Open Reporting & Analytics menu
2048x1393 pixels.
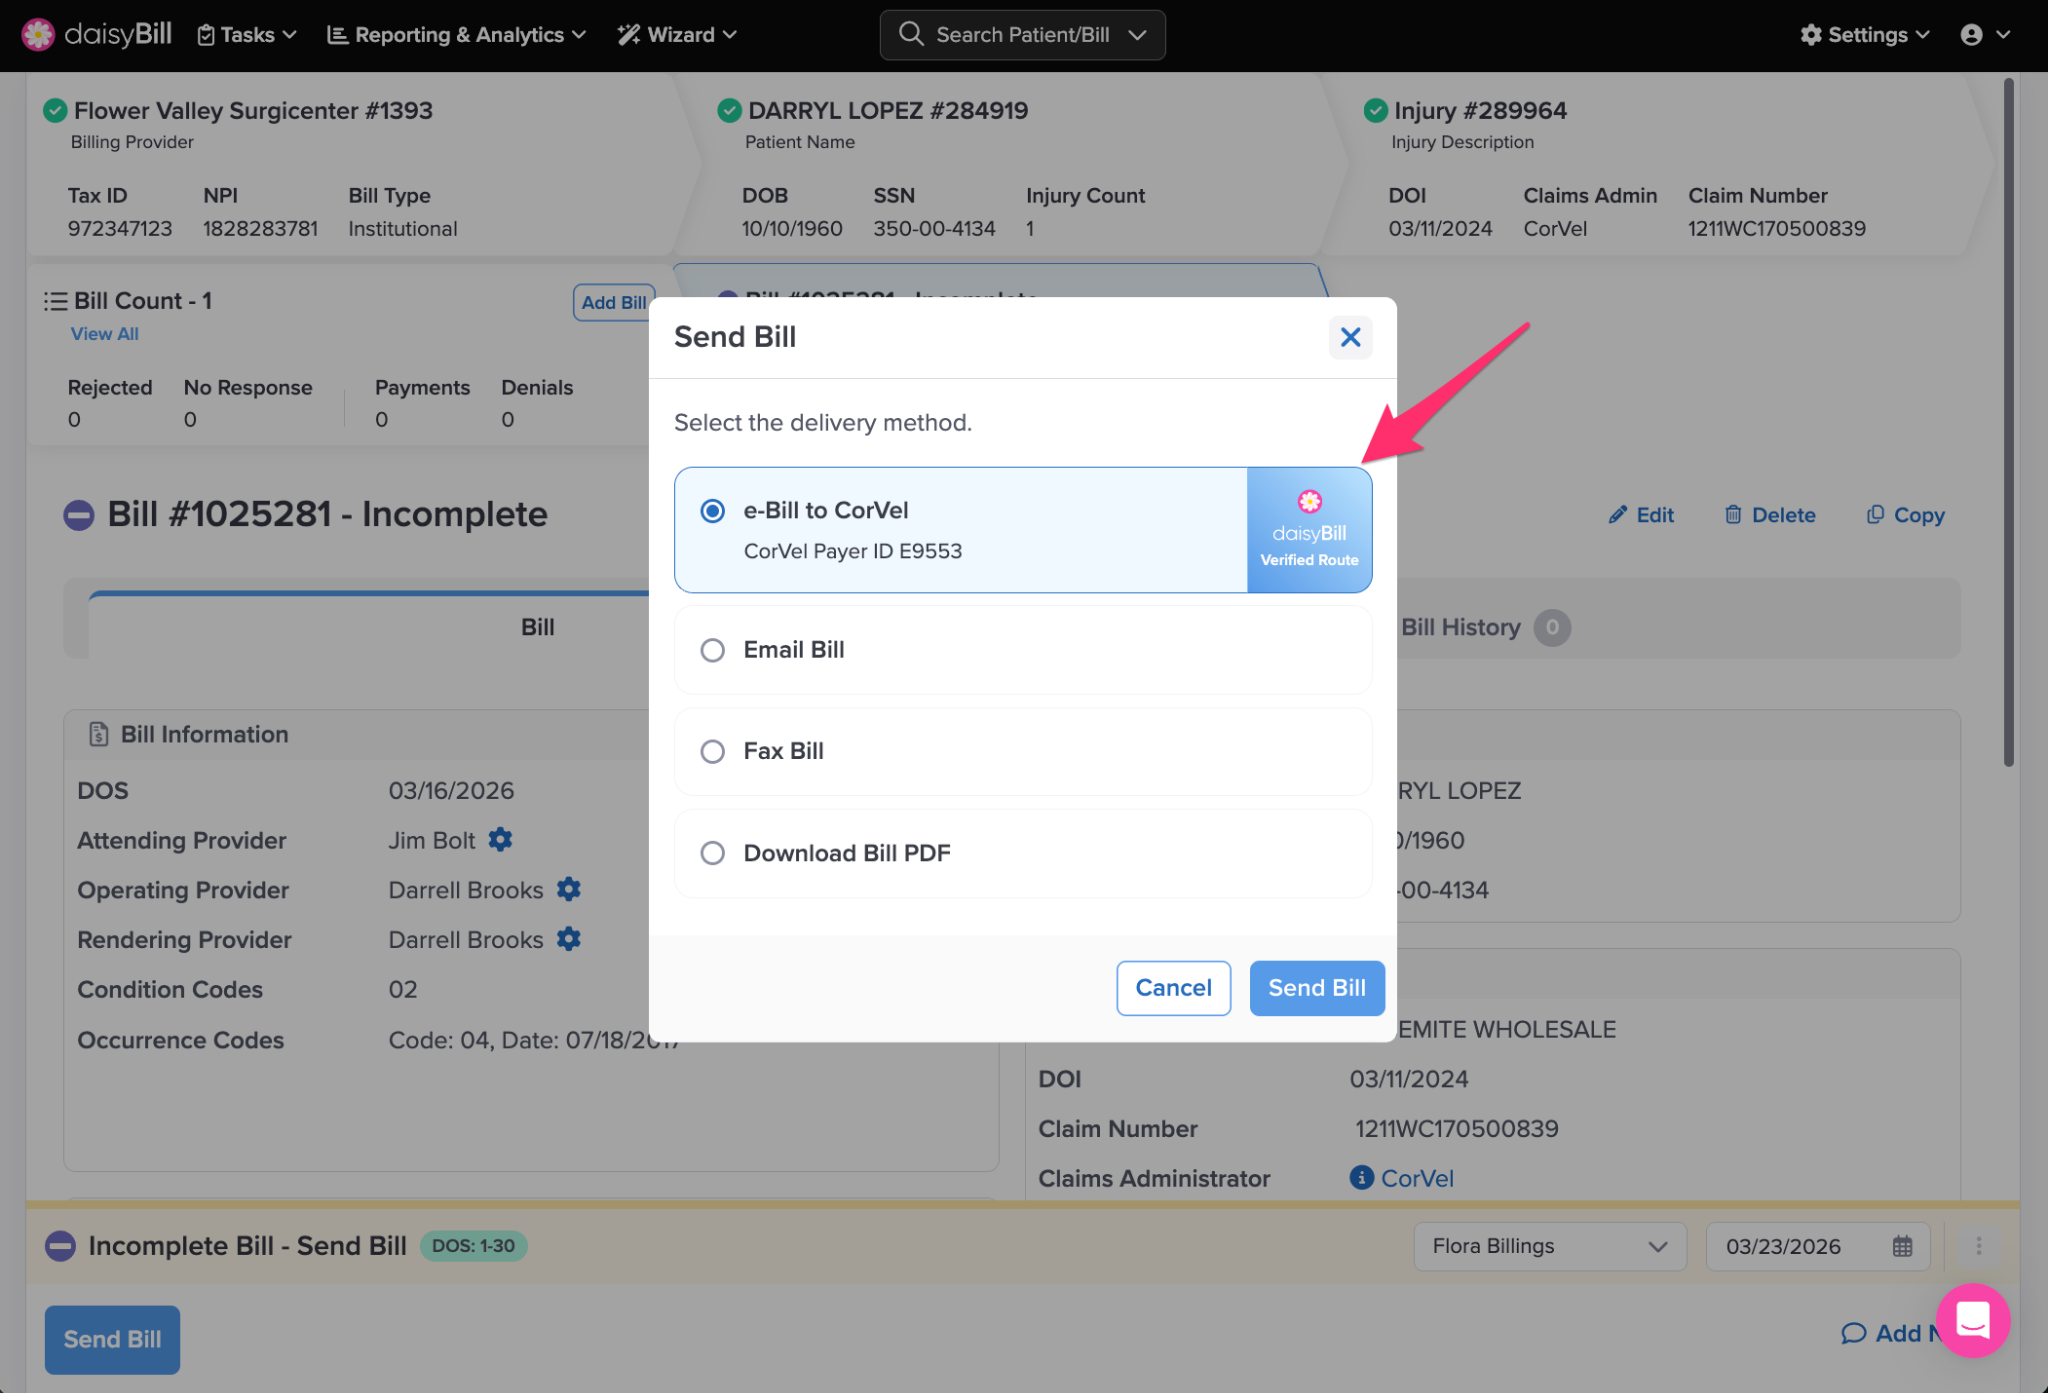coord(457,35)
